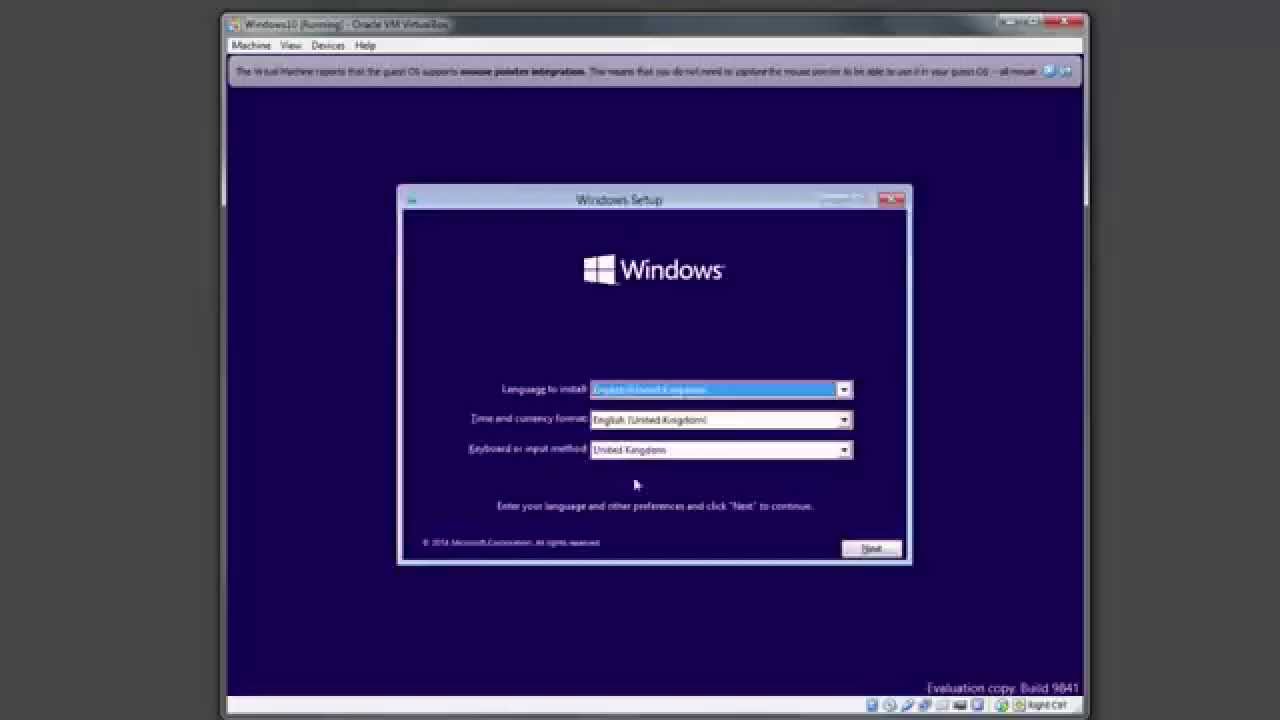This screenshot has height=720, width=1280.
Task: Click the Microsoft Corporation copyright text
Action: pos(511,542)
